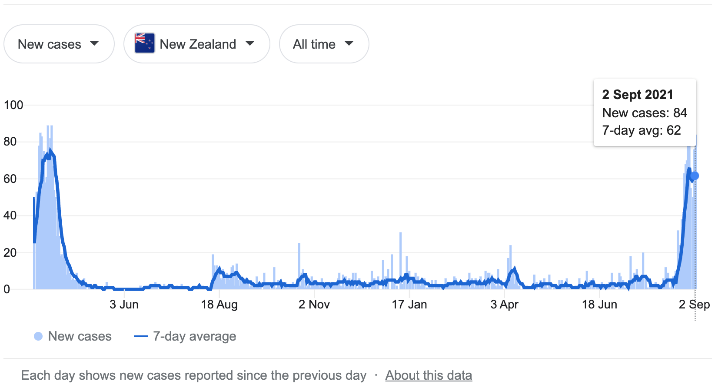
Task: Click the arrow beside New Zealand
Action: pyautogui.click(x=250, y=43)
